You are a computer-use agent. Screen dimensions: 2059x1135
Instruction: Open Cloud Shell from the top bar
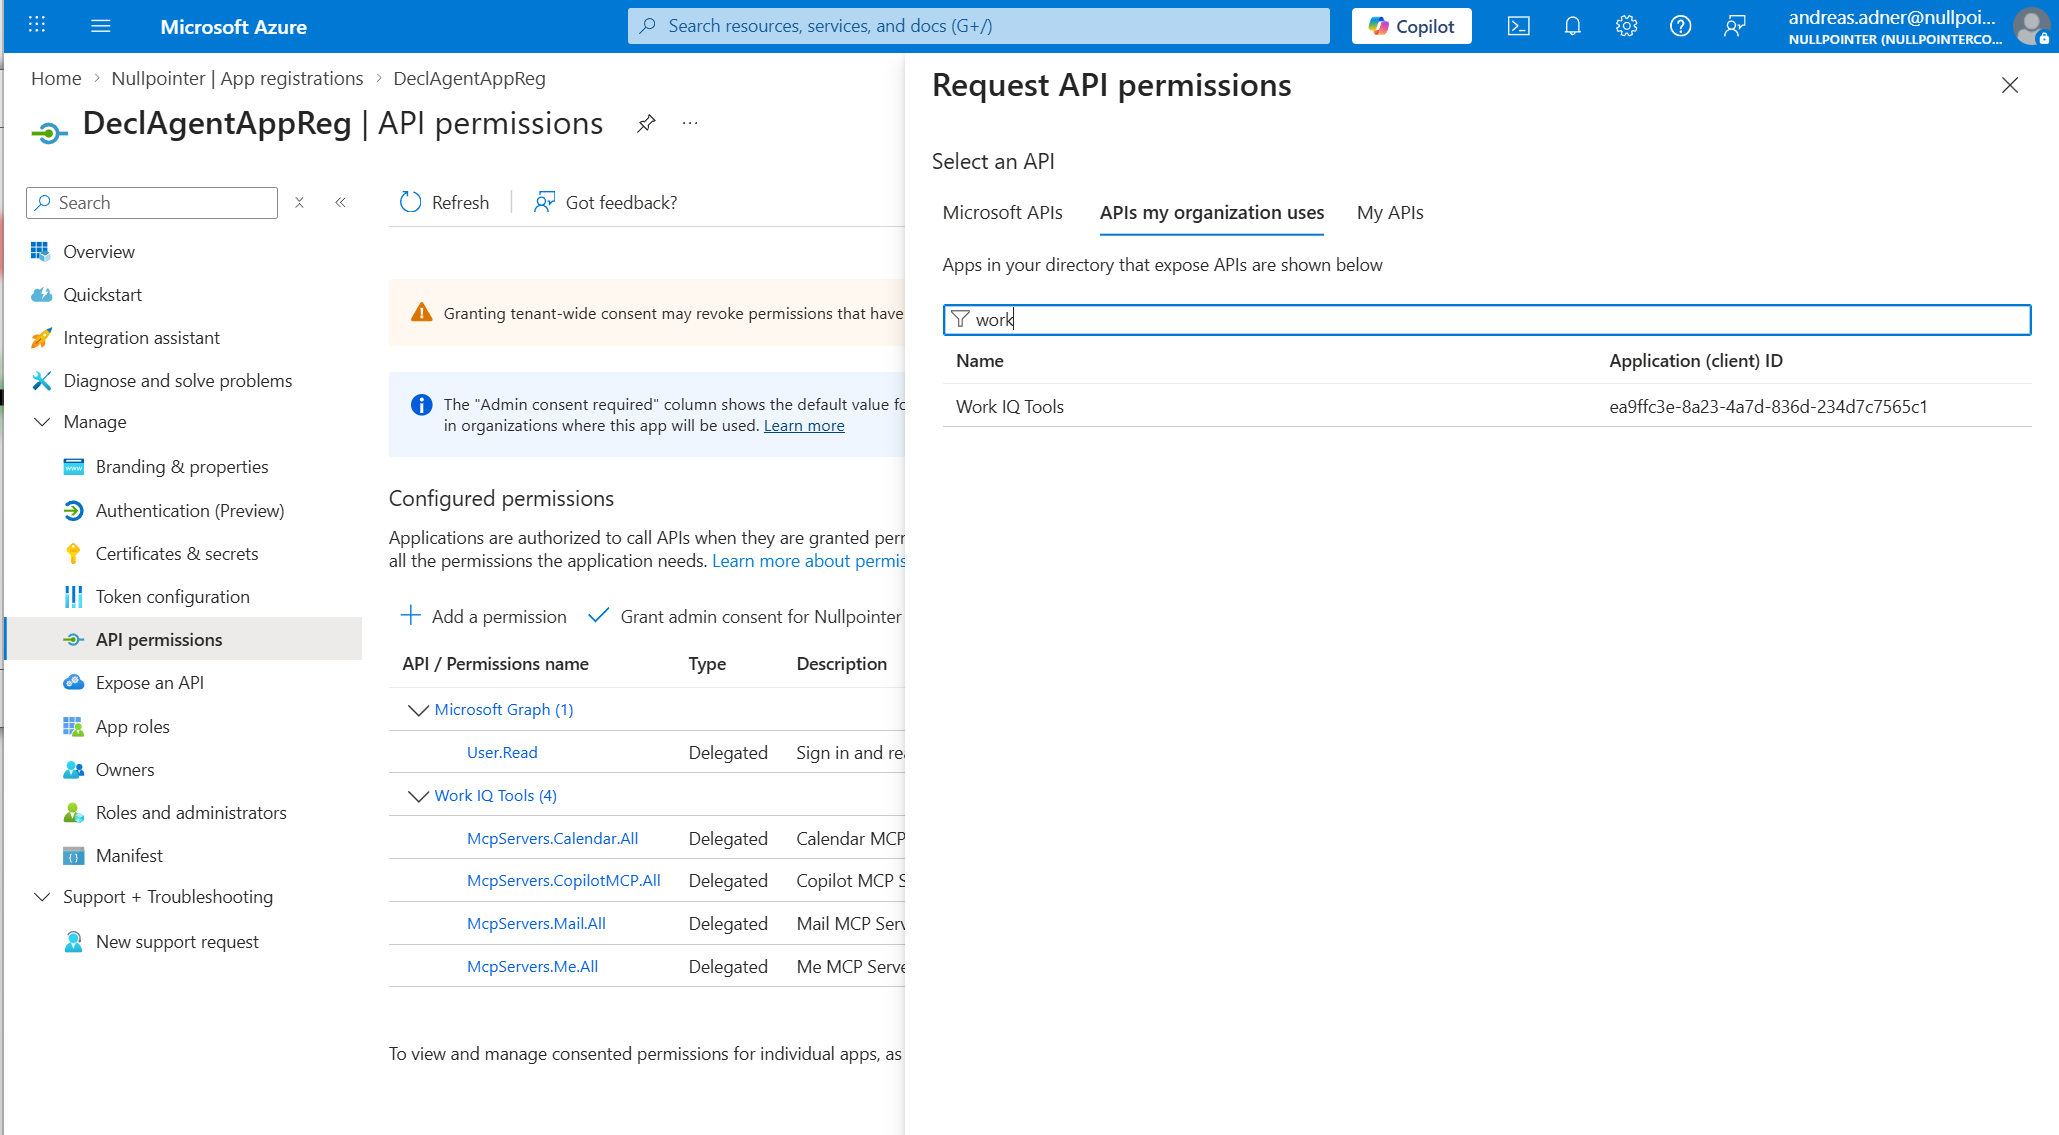pyautogui.click(x=1518, y=26)
